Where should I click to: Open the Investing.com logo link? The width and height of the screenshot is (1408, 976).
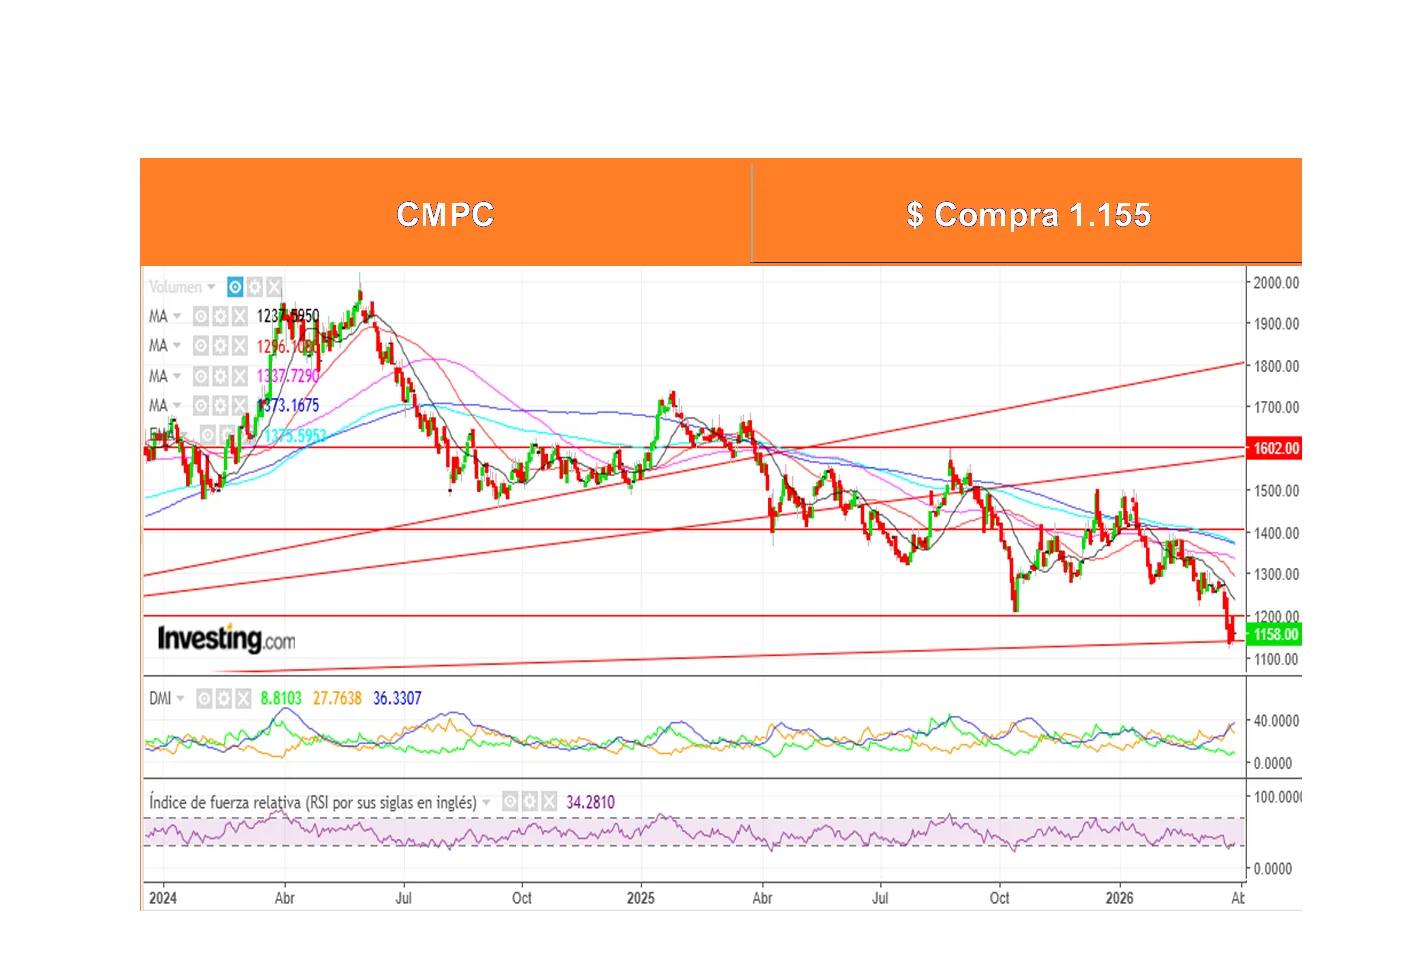click(226, 638)
